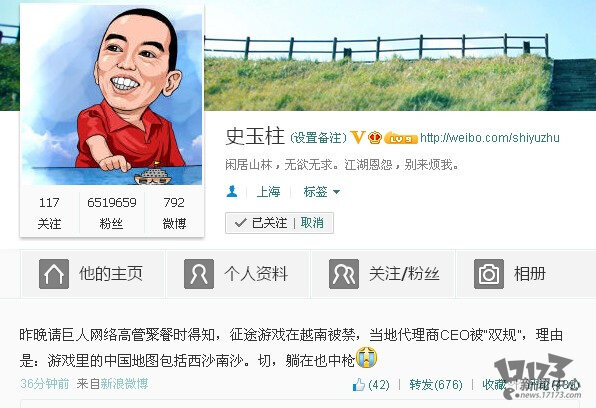This screenshot has width=596, height=408.
Task: Click the two-people icon for 关注/粉丝
Action: [x=344, y=274]
